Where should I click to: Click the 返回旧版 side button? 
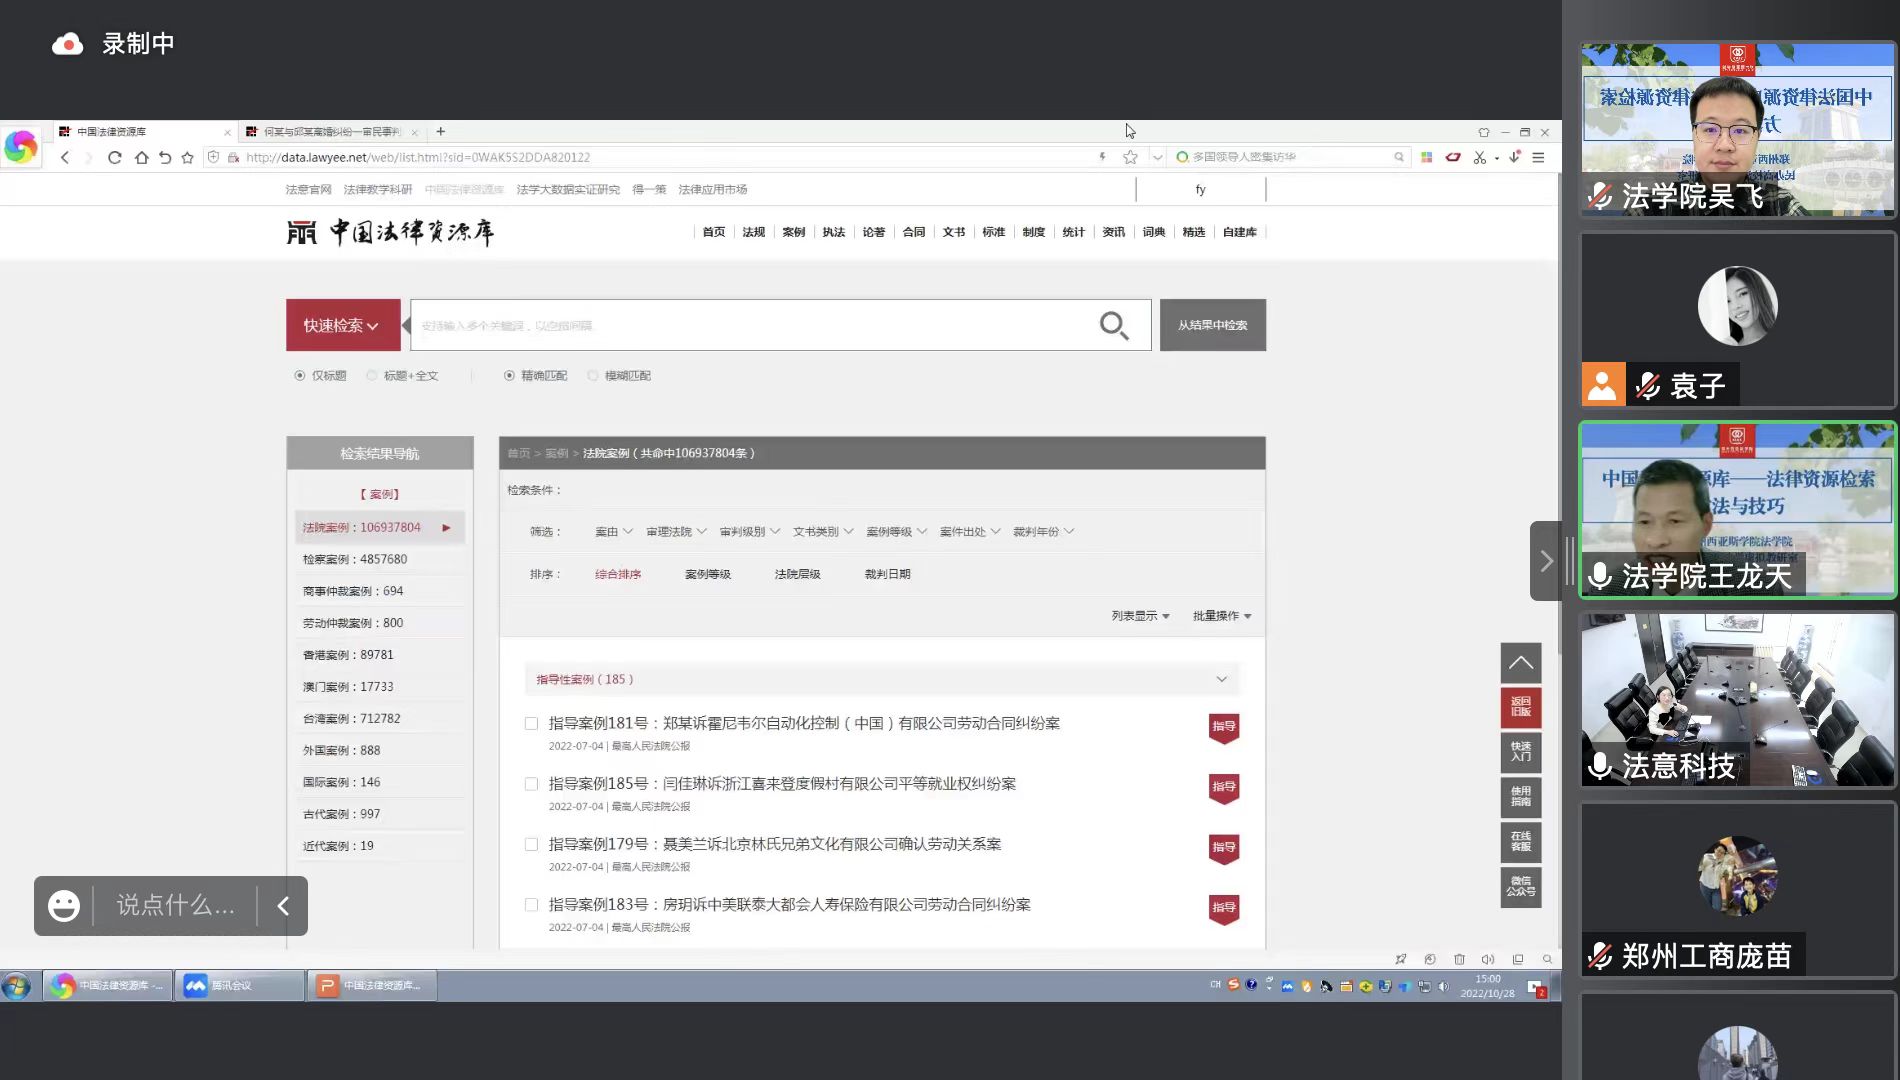(x=1521, y=707)
